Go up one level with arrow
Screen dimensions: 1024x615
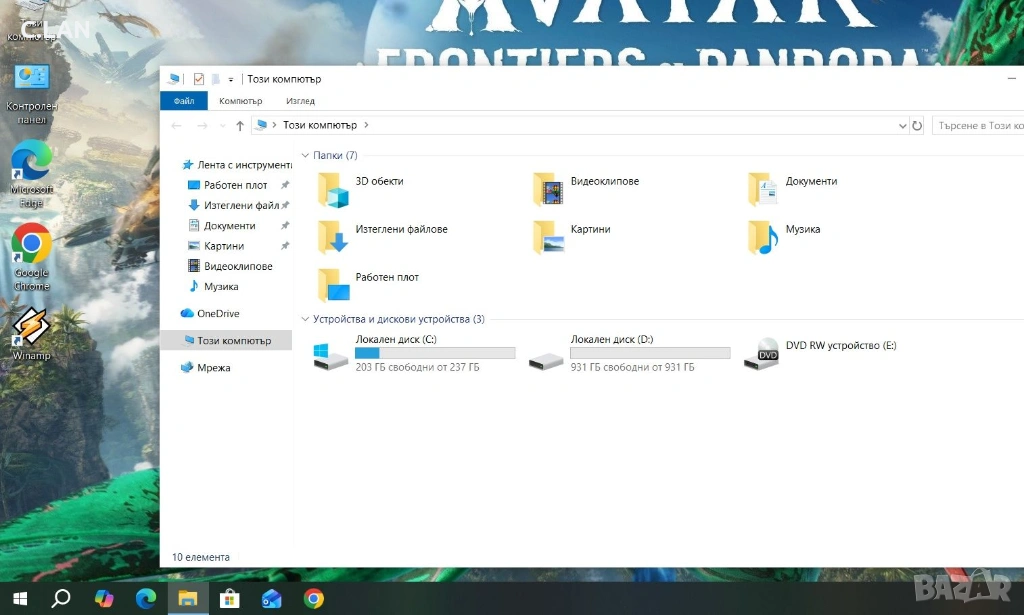click(240, 125)
